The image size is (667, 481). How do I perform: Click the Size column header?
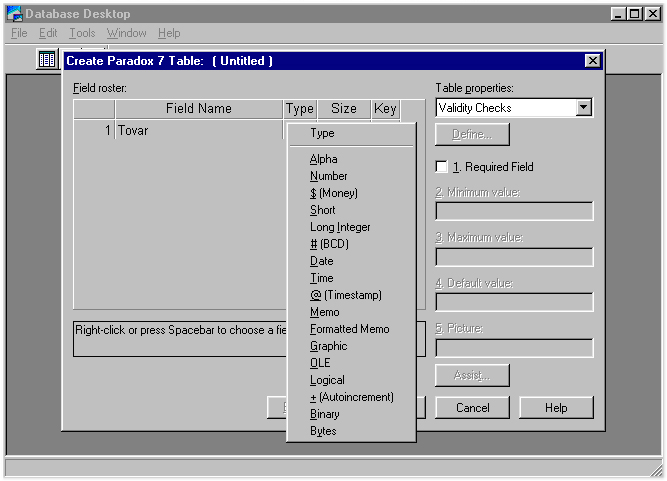point(344,109)
